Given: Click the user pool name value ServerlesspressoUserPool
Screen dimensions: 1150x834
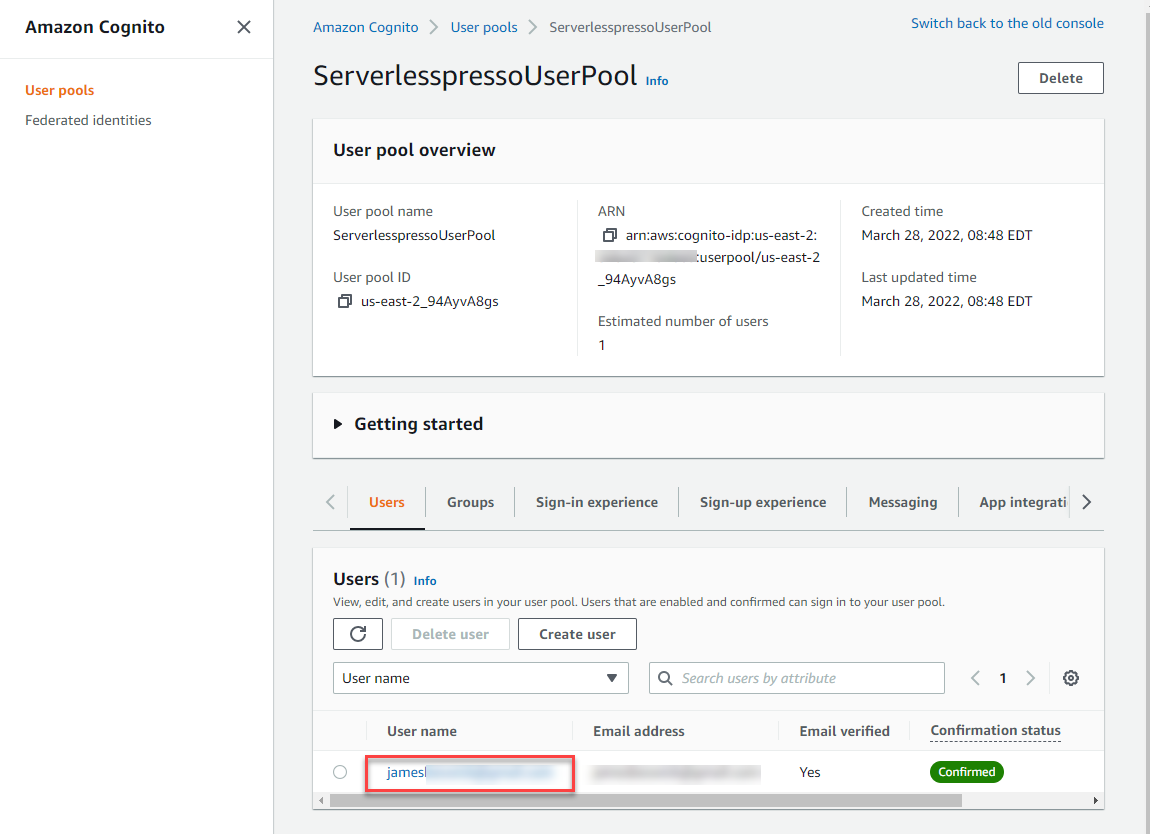Looking at the screenshot, I should pos(414,235).
